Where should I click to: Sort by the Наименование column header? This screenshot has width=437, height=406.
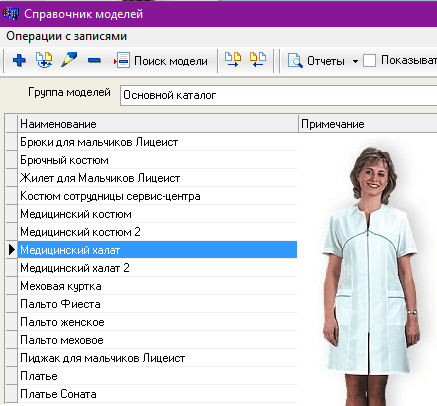point(158,124)
